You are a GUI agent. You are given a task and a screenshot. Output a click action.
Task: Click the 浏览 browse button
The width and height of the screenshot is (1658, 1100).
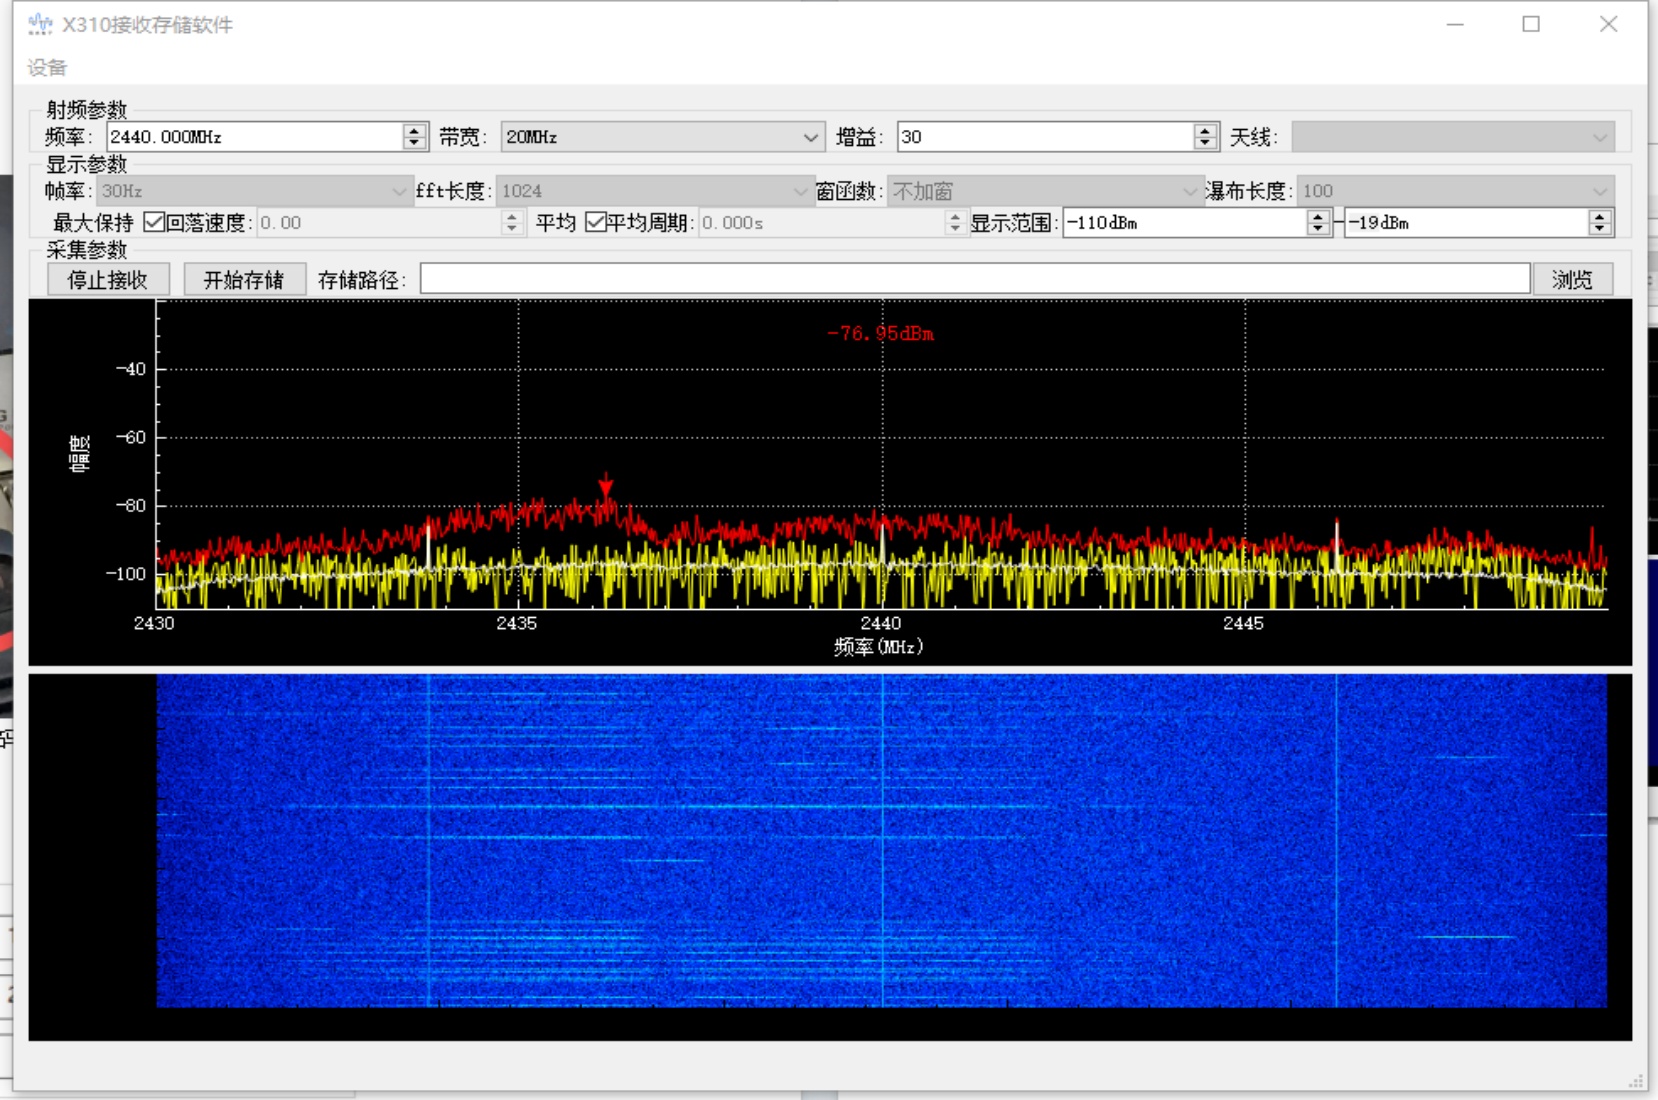(1572, 280)
